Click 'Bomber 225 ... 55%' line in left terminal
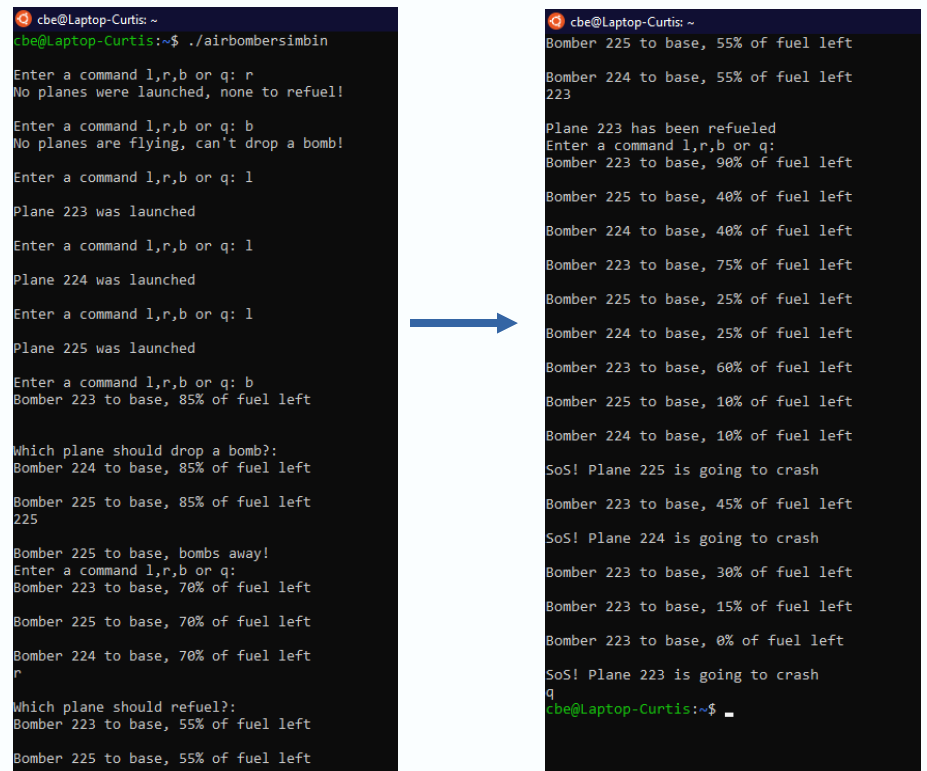This screenshot has width=927, height=771. coord(162,759)
